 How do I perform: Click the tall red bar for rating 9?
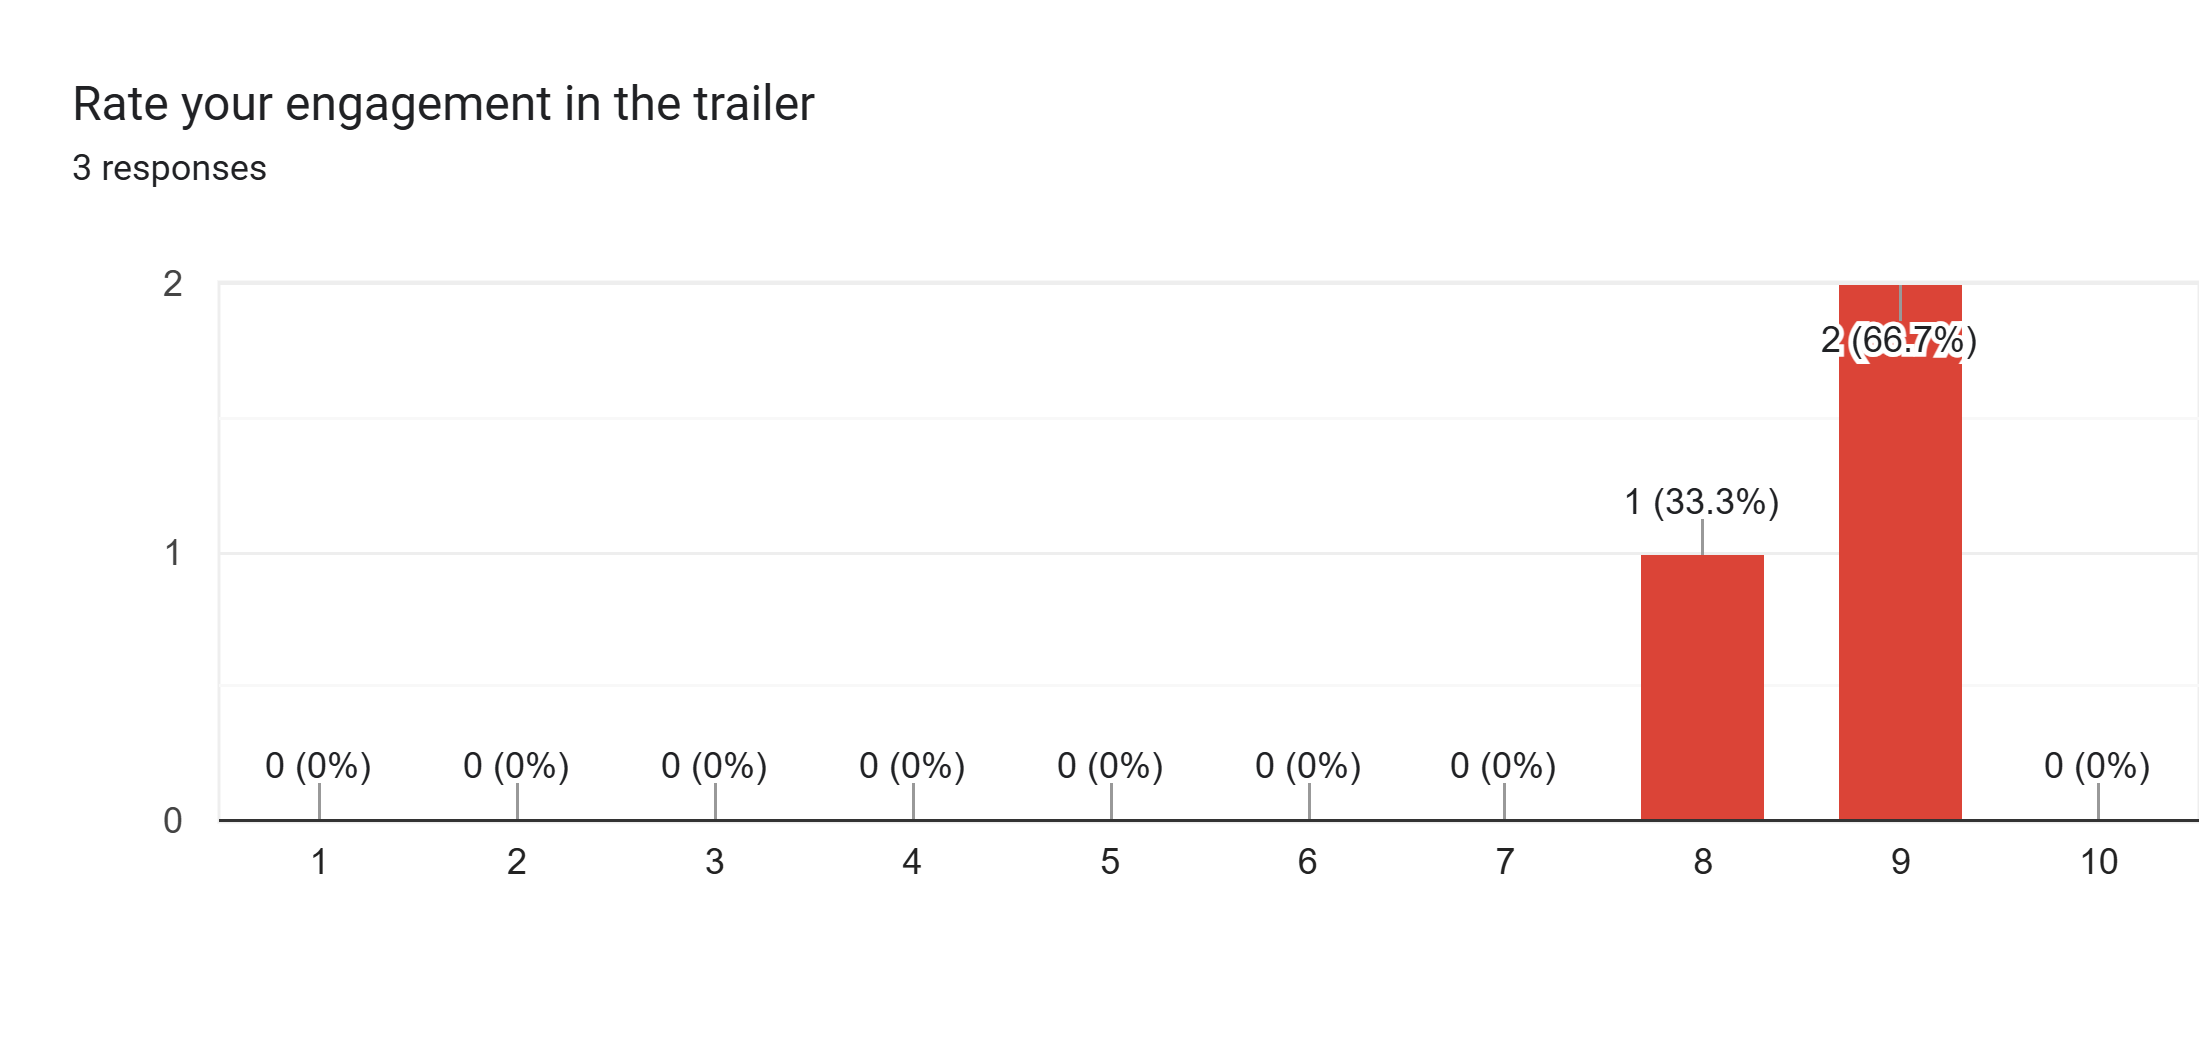tap(1899, 580)
